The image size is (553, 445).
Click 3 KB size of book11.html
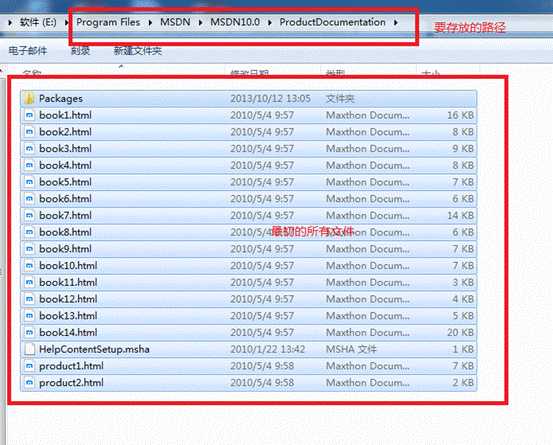click(x=463, y=282)
